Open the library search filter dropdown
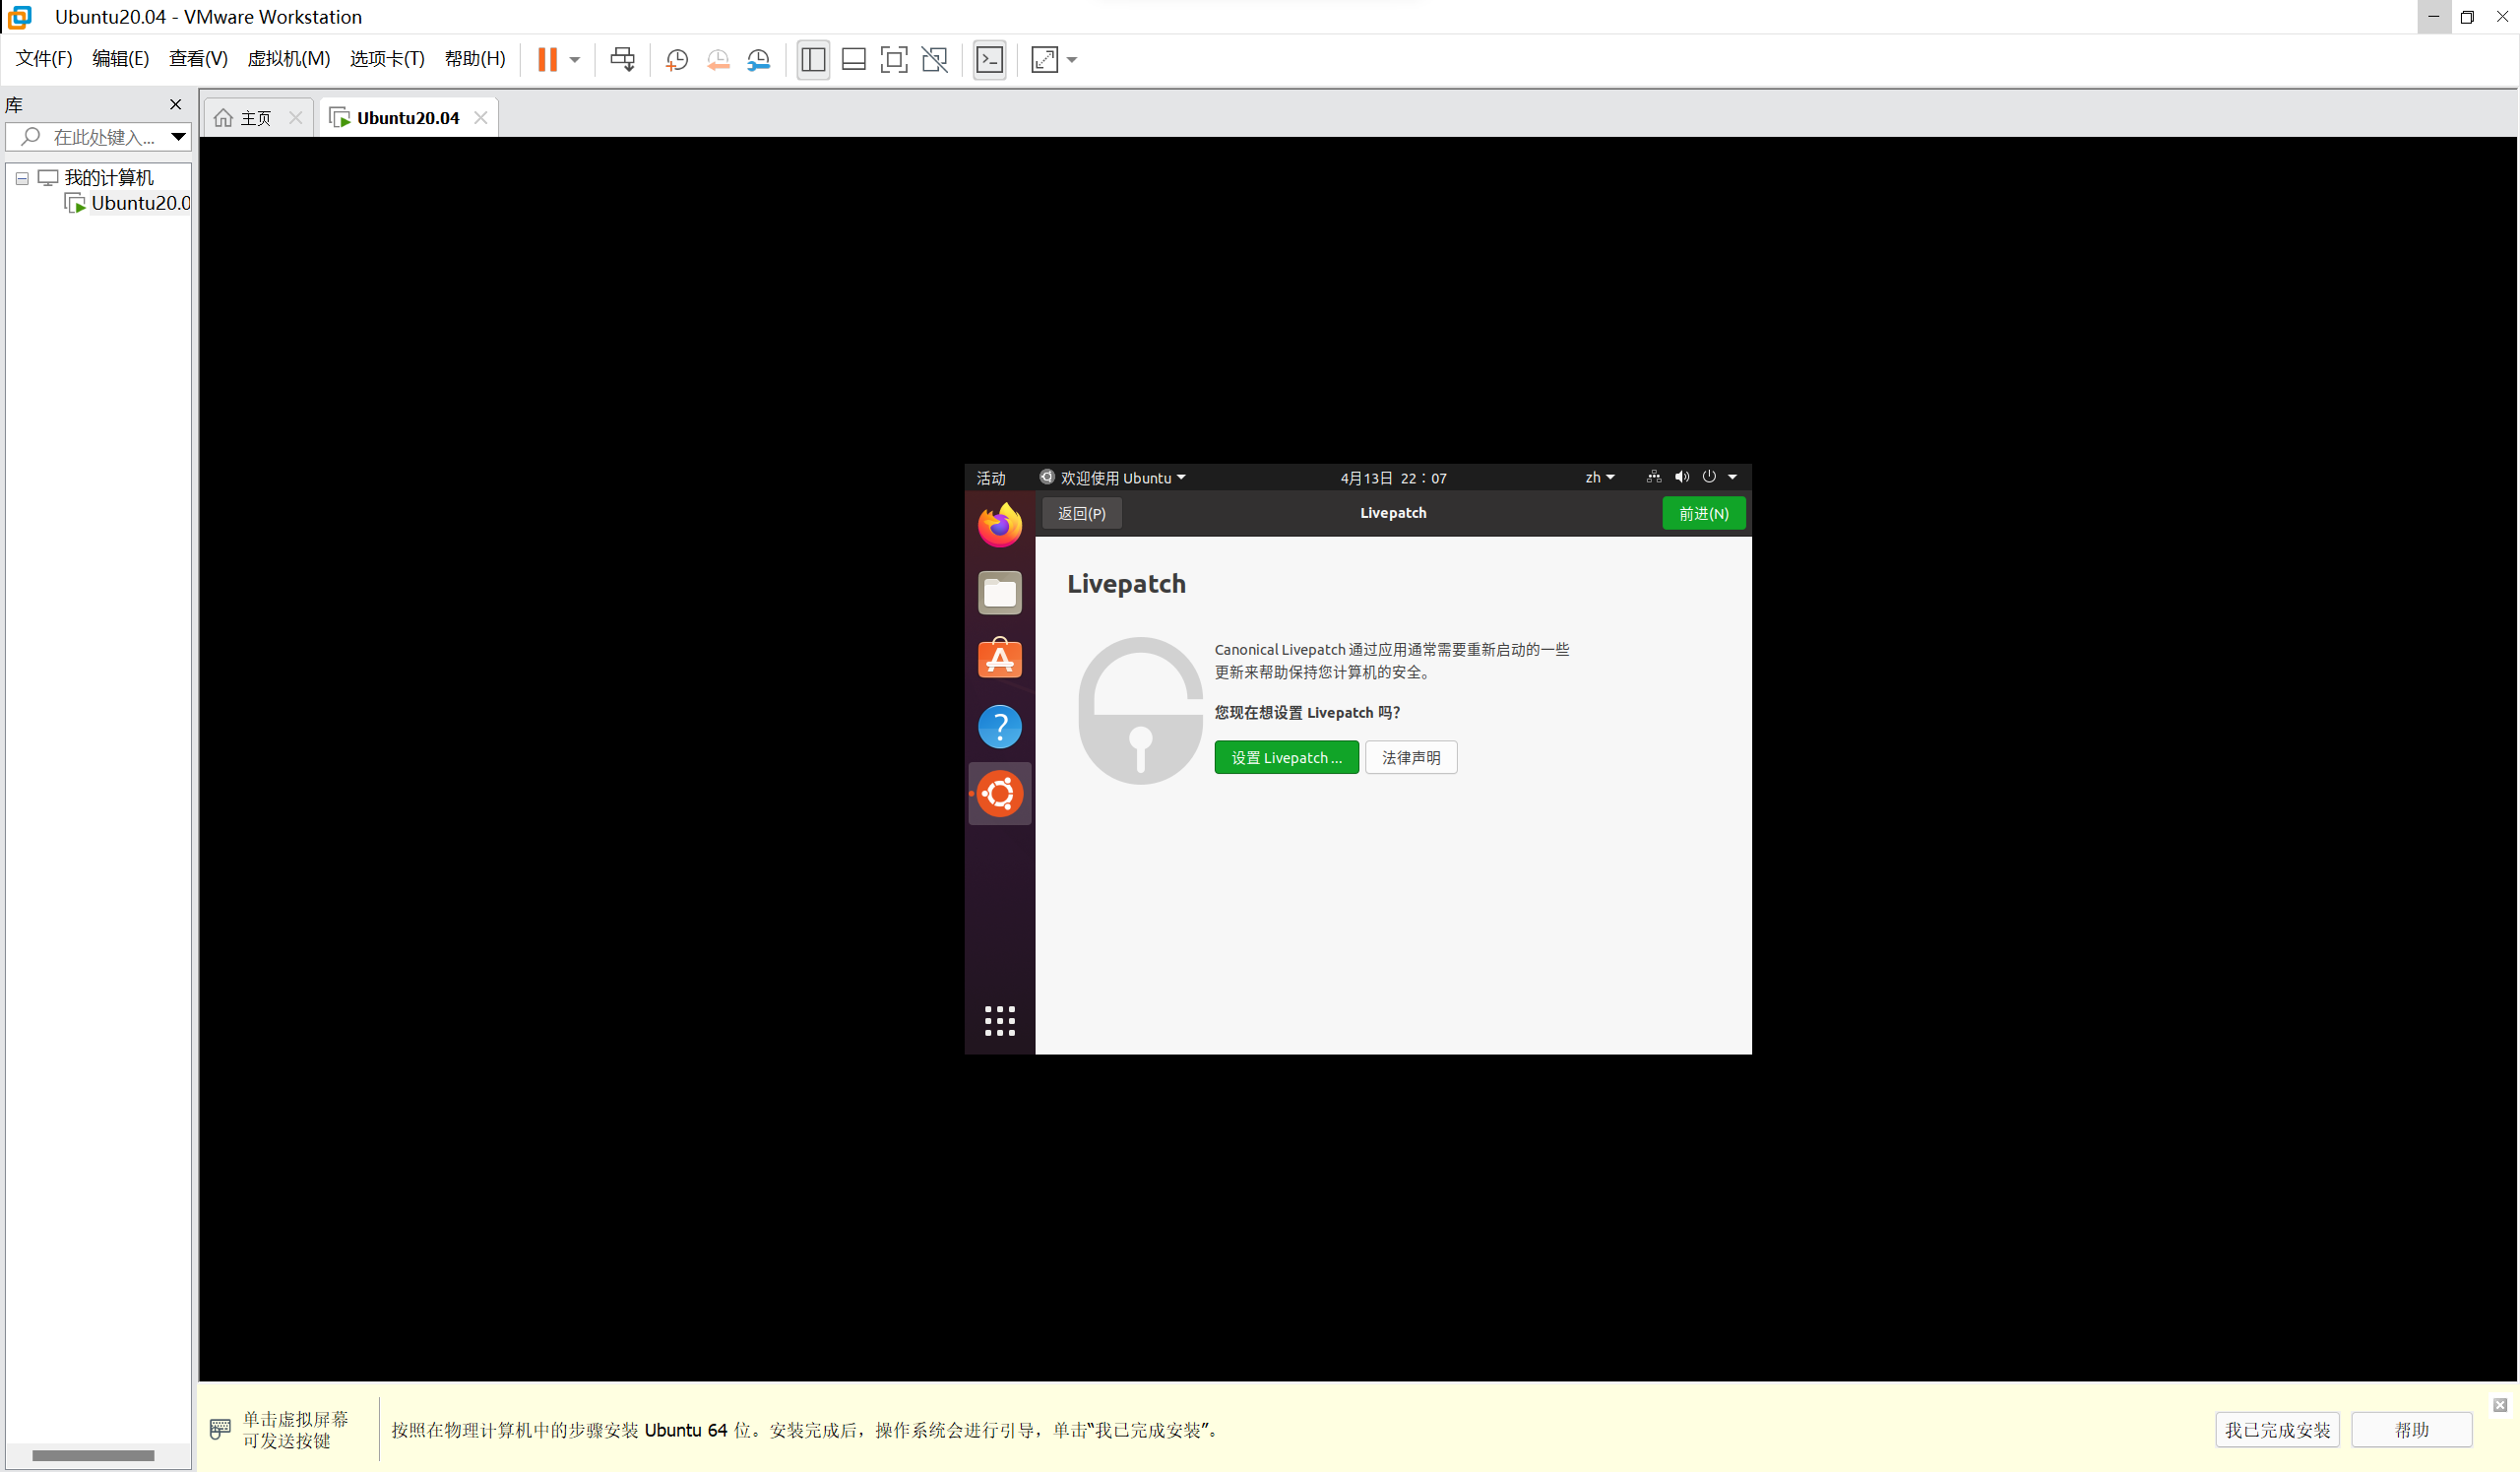 click(178, 137)
